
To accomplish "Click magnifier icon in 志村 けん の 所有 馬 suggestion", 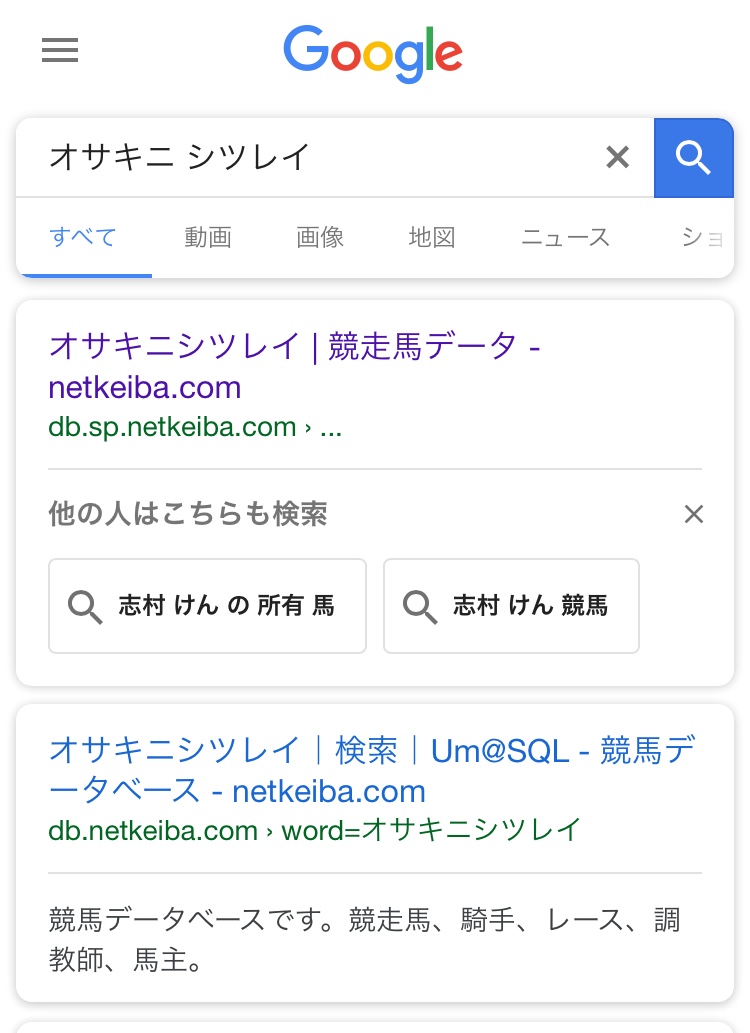I will 85,606.
